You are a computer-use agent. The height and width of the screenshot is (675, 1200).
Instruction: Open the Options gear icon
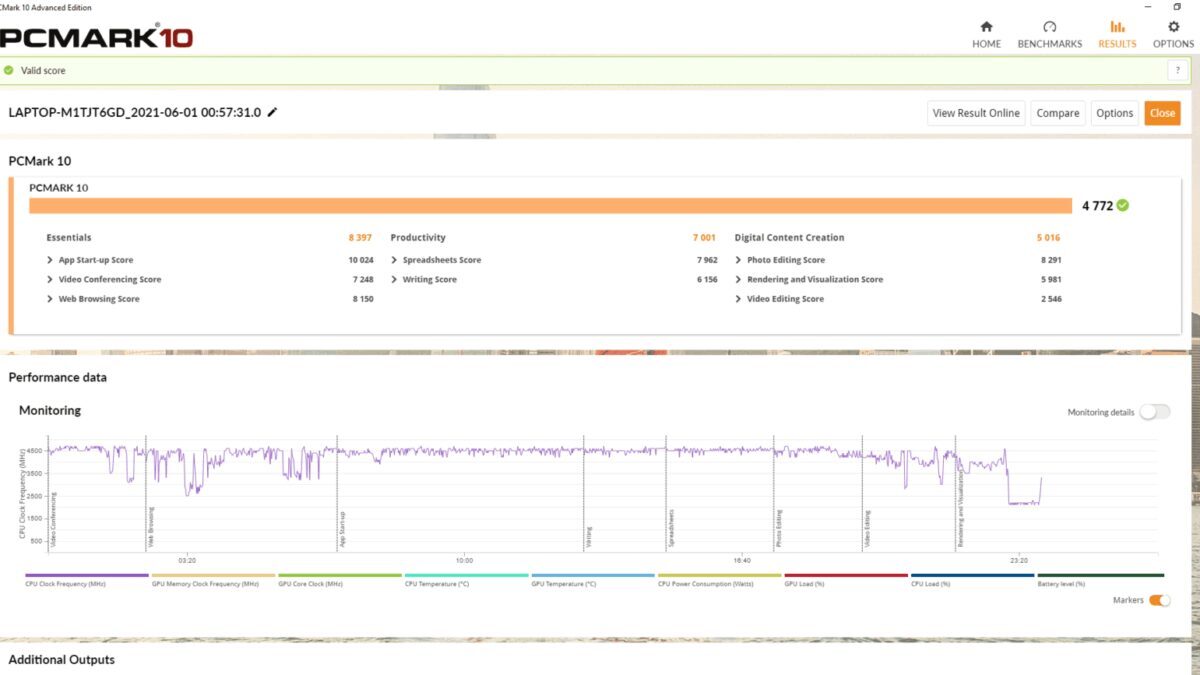point(1173,27)
